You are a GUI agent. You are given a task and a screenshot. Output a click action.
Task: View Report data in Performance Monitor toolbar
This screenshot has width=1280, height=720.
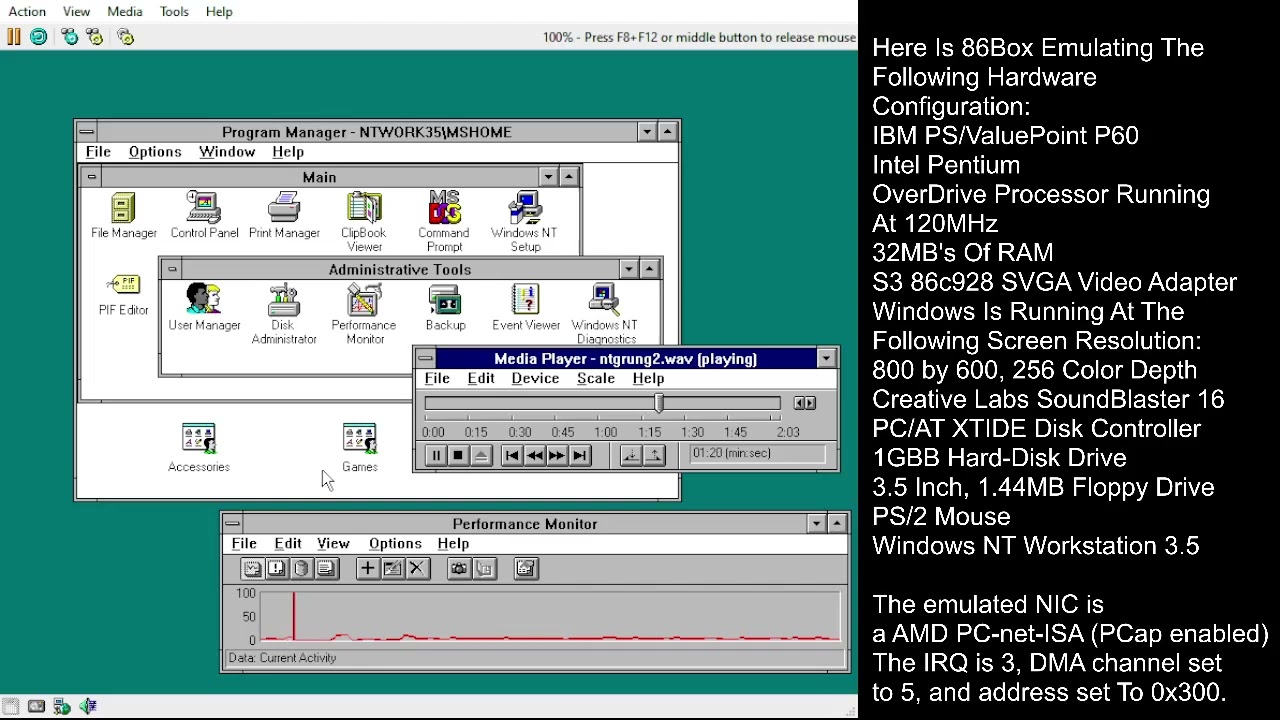click(325, 569)
